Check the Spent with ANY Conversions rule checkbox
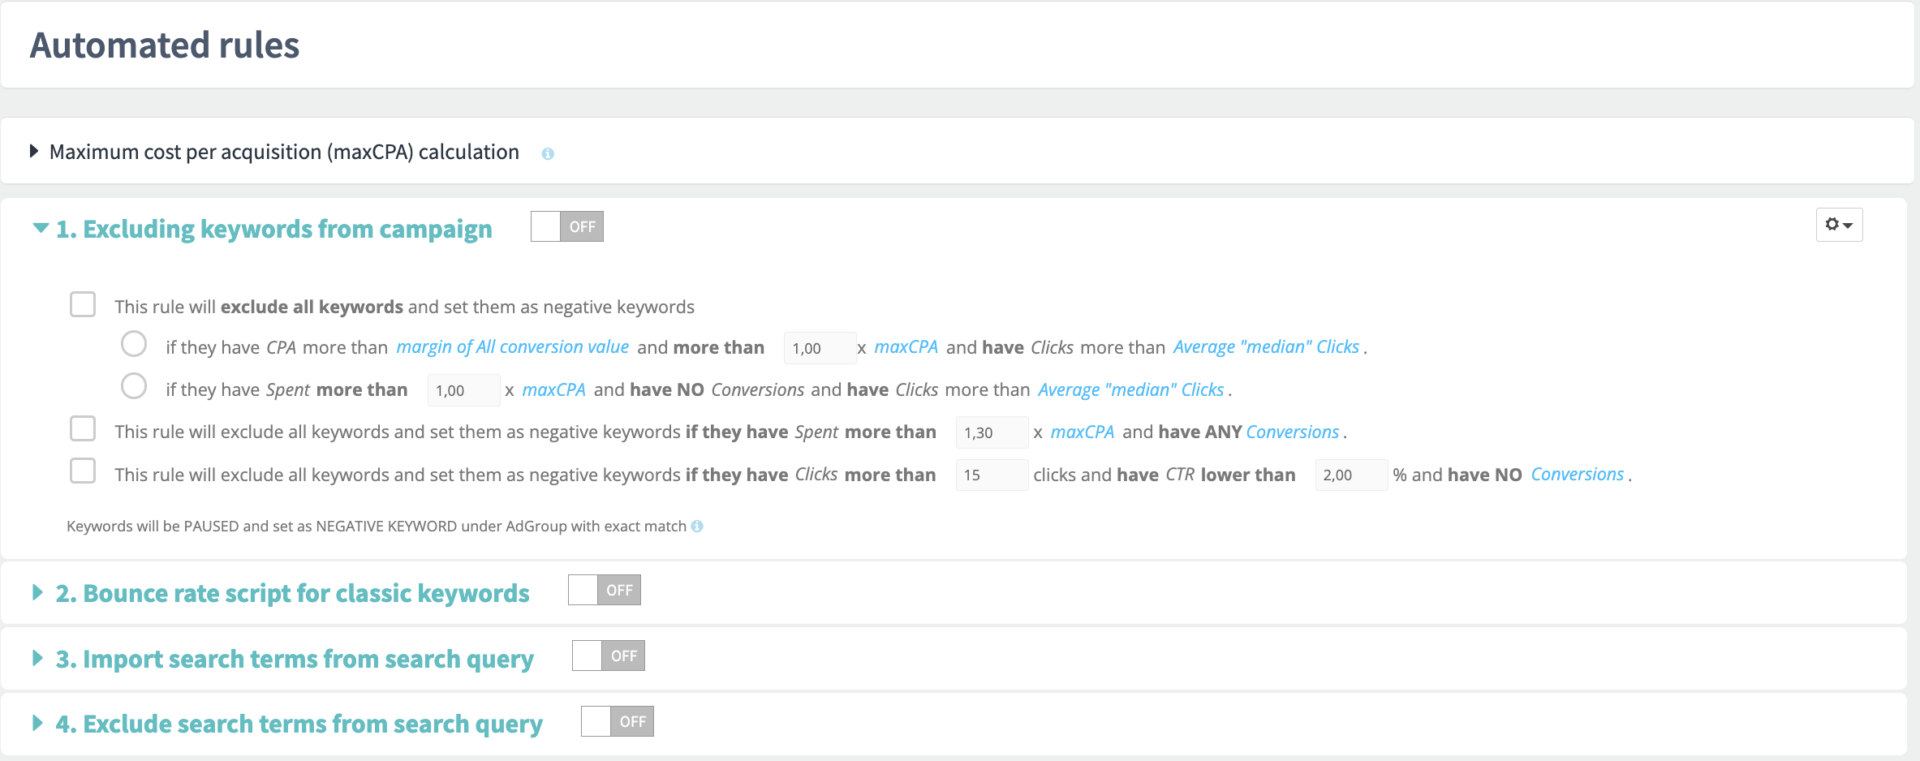The image size is (1920, 761). tap(83, 429)
